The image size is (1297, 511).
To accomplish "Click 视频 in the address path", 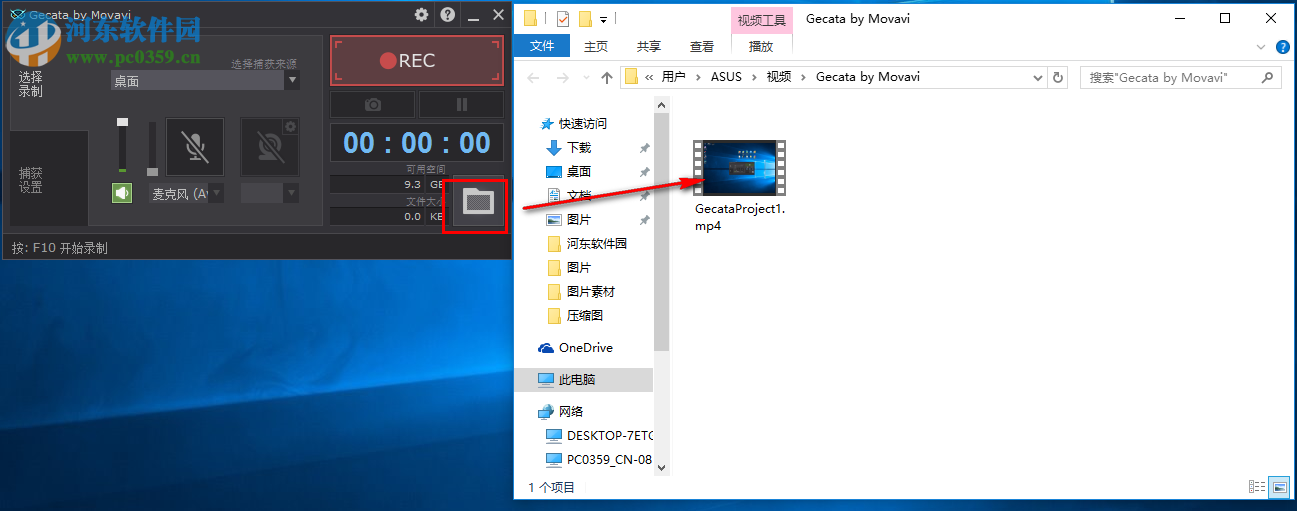I will click(x=779, y=77).
